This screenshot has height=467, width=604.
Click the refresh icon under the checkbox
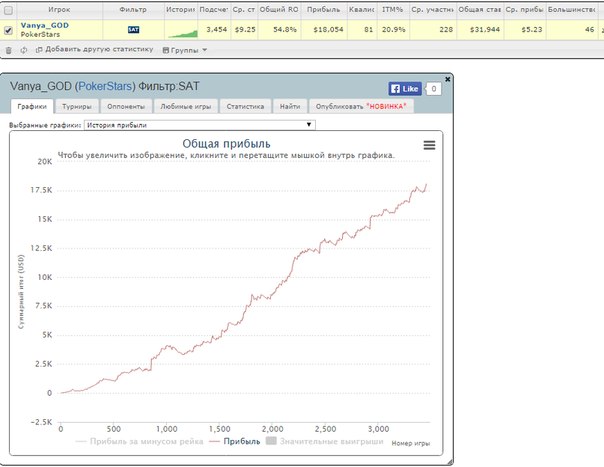(x=23, y=49)
